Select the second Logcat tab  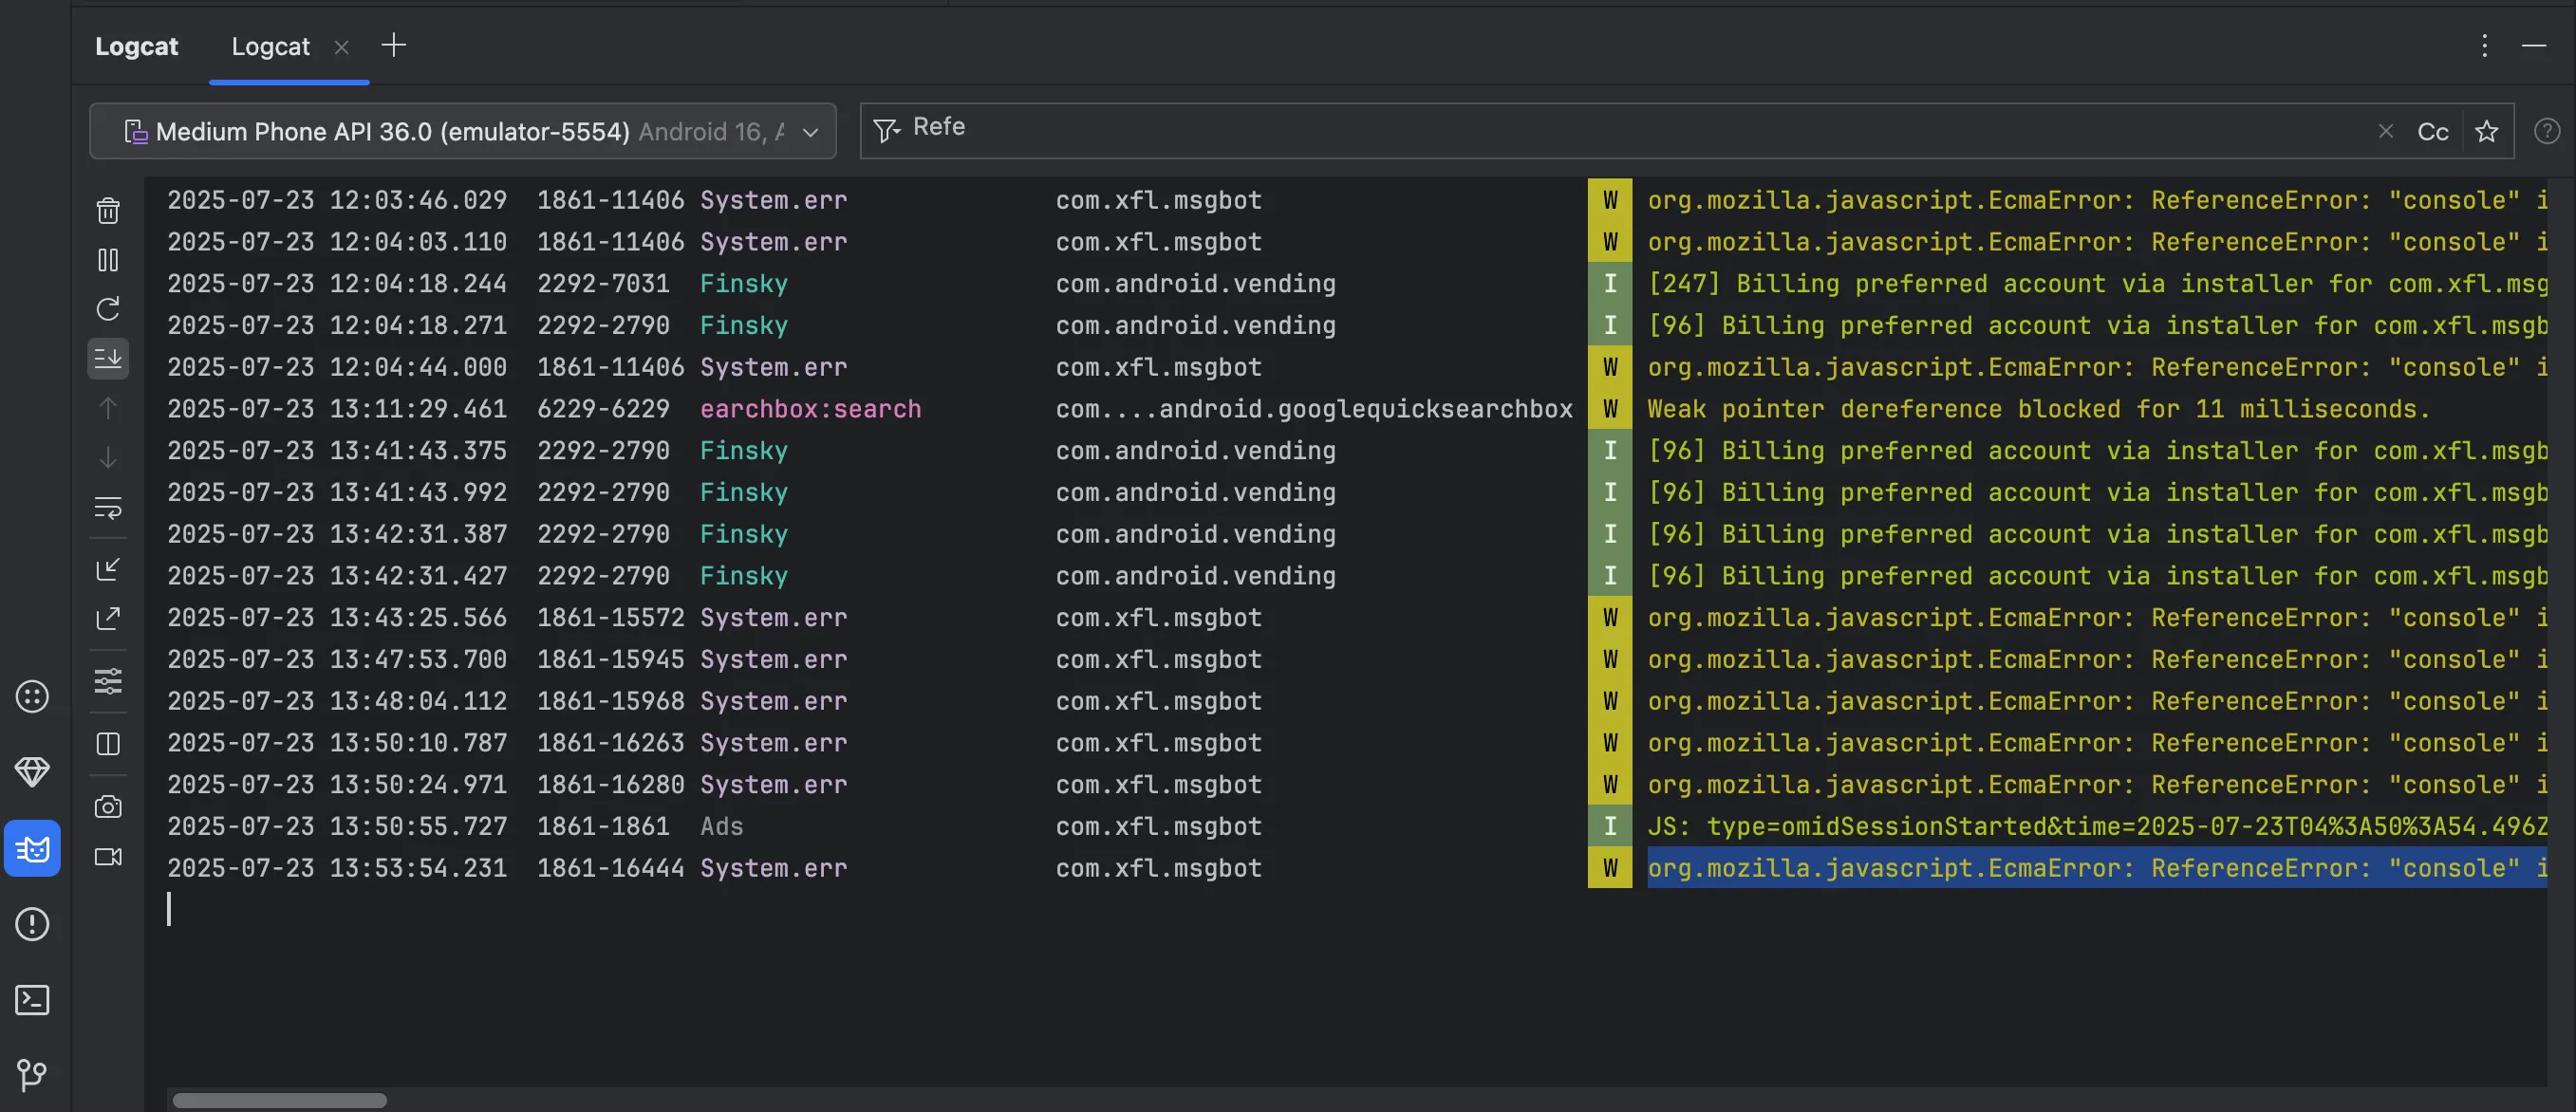click(270, 47)
